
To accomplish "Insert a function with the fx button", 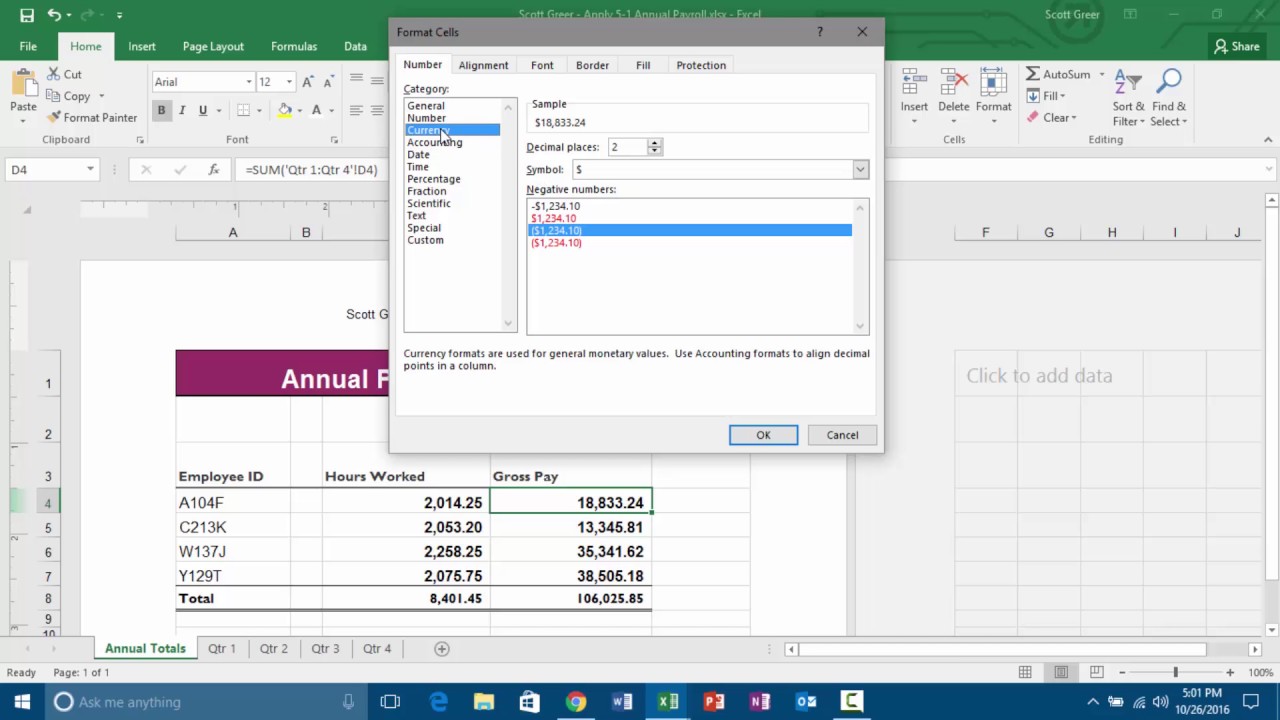I will (213, 170).
